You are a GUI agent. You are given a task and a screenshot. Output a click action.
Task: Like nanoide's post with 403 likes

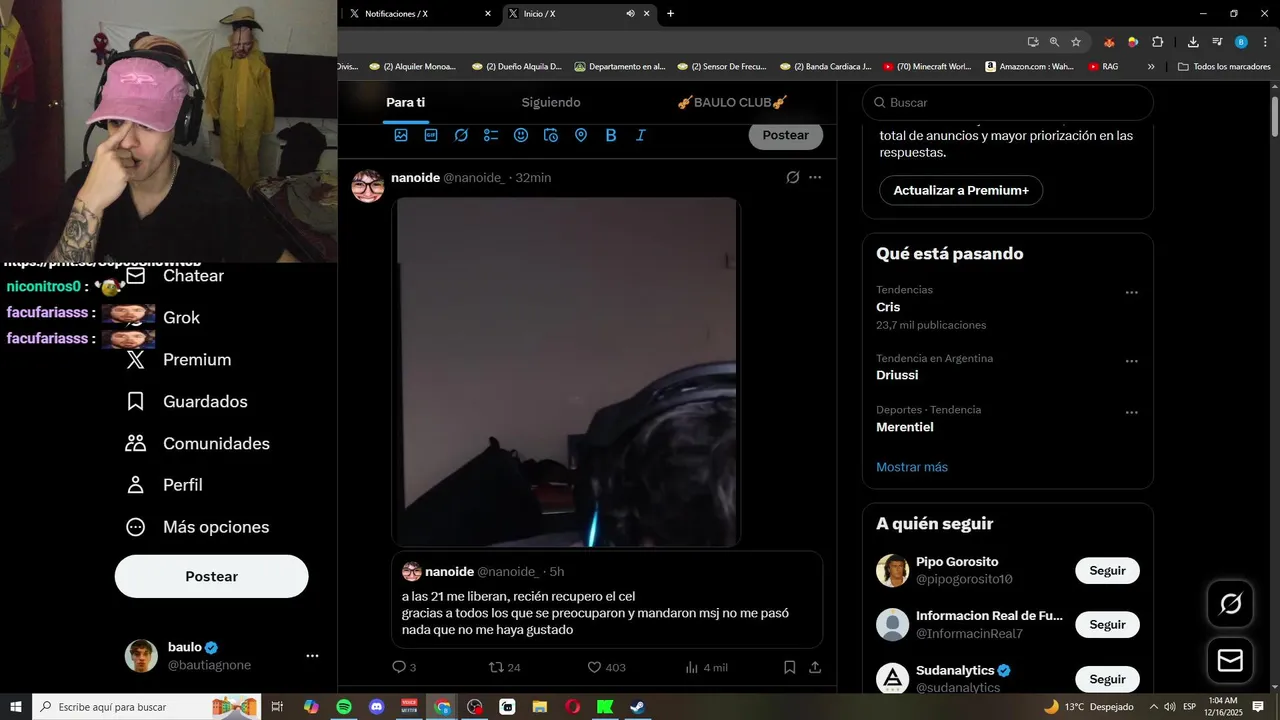pos(606,667)
